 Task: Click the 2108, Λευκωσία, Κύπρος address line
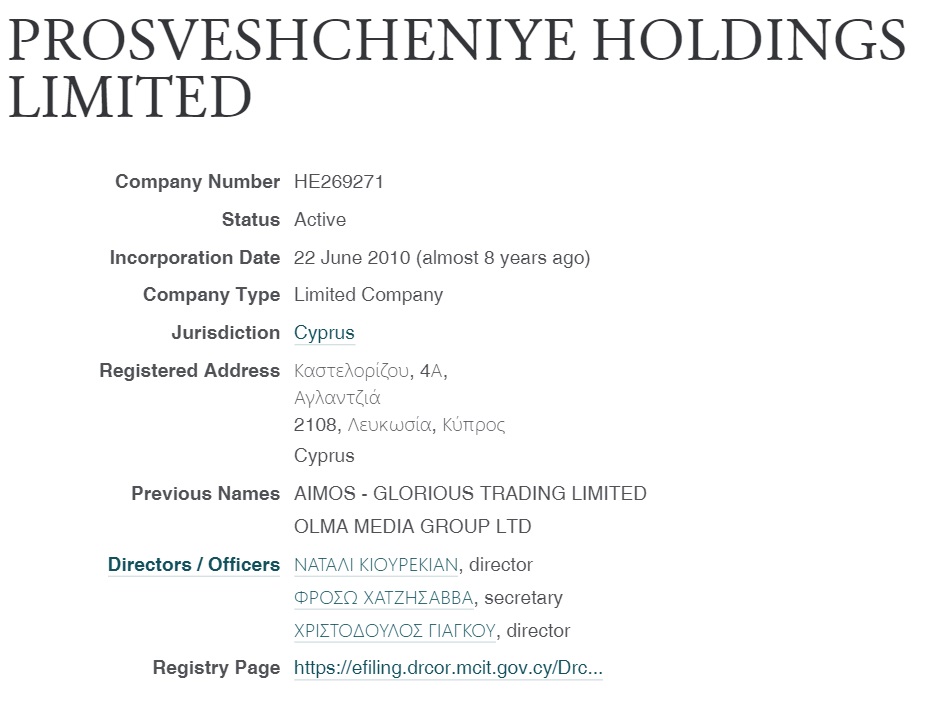click(399, 425)
